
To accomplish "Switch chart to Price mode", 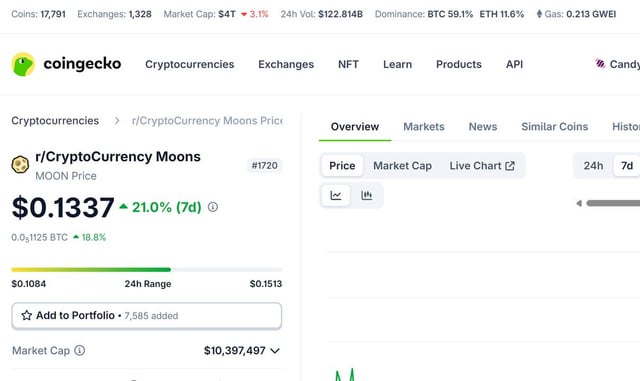I will (x=342, y=166).
